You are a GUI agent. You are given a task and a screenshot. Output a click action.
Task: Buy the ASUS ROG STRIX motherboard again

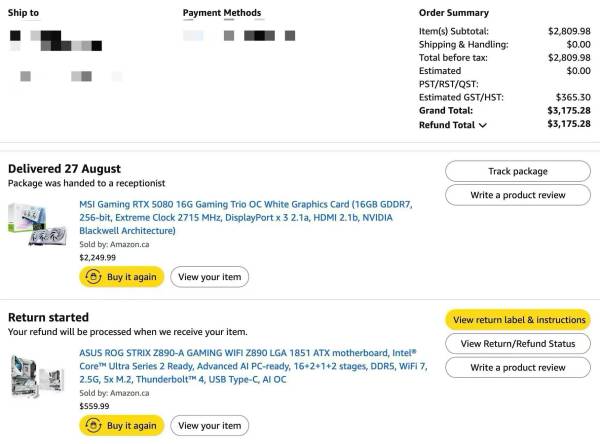(x=120, y=426)
